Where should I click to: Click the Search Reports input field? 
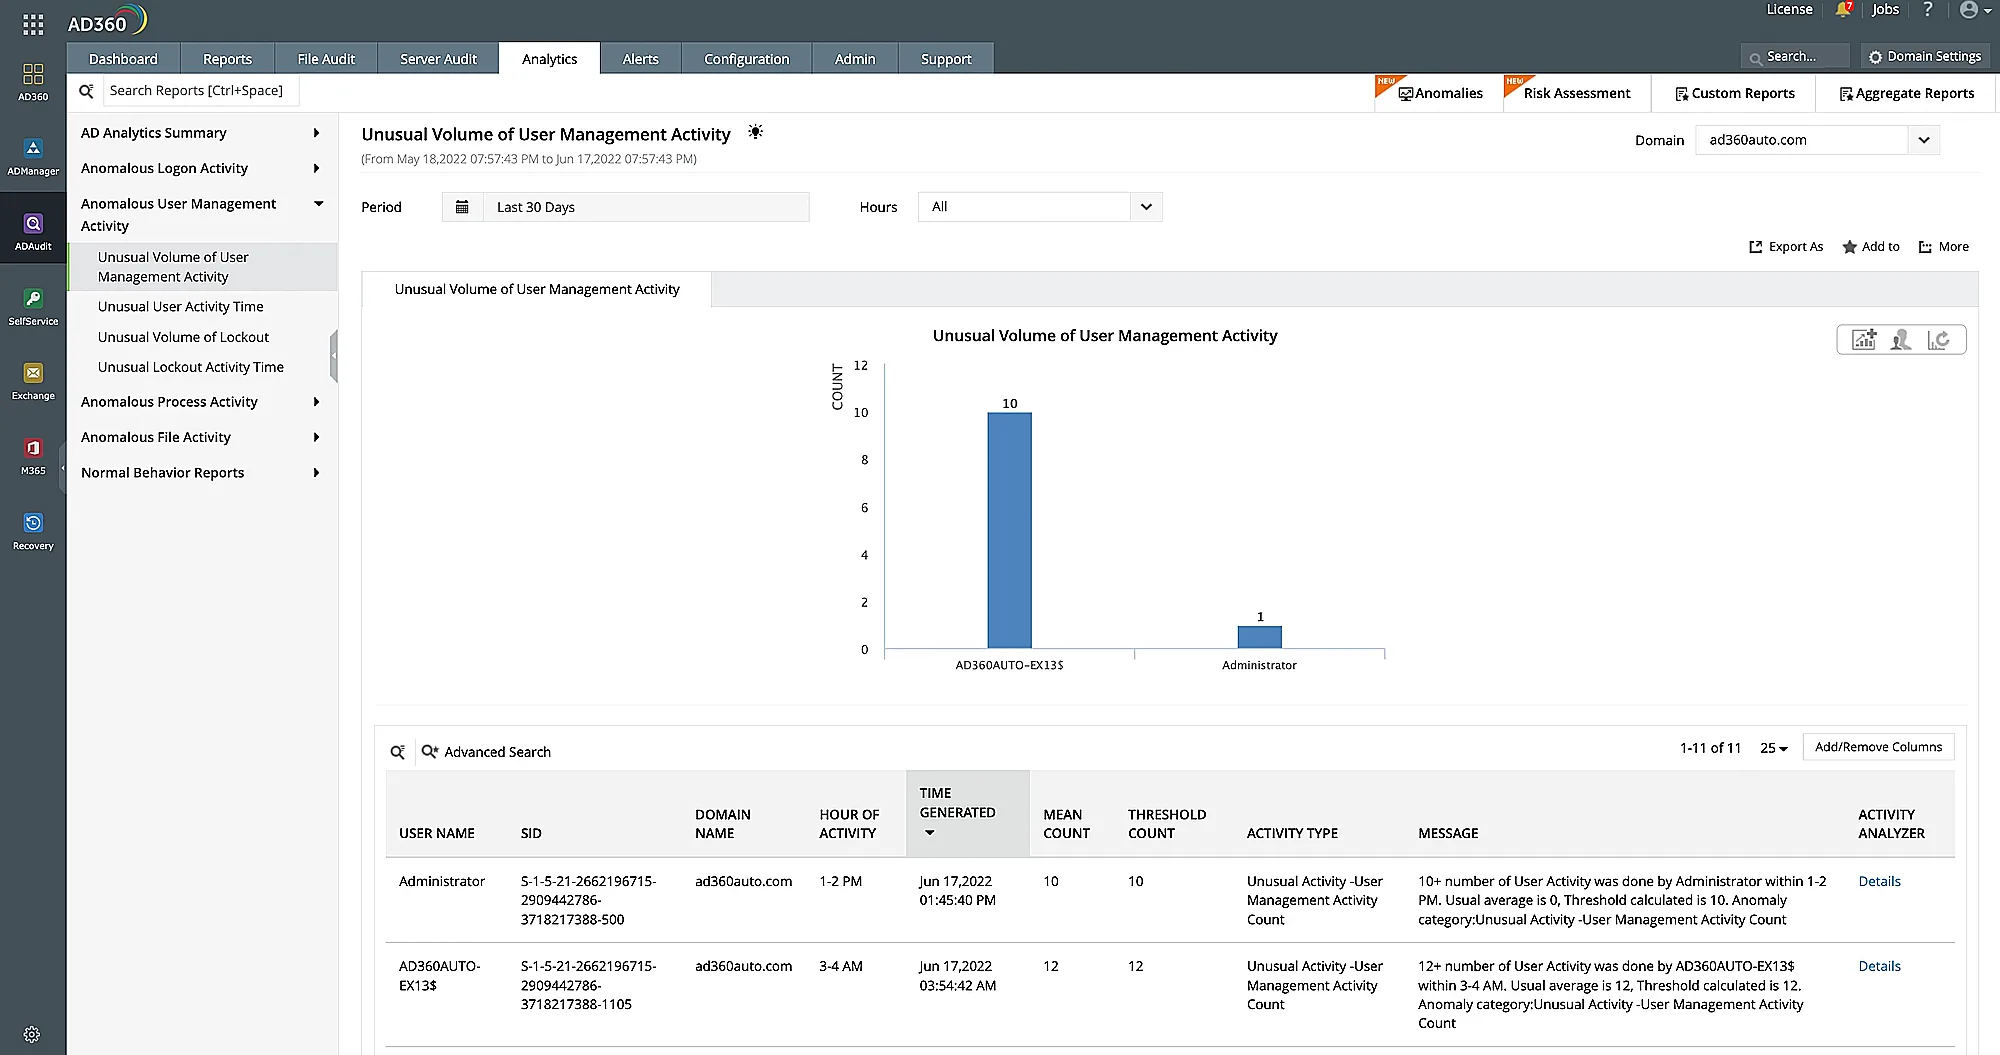click(201, 91)
